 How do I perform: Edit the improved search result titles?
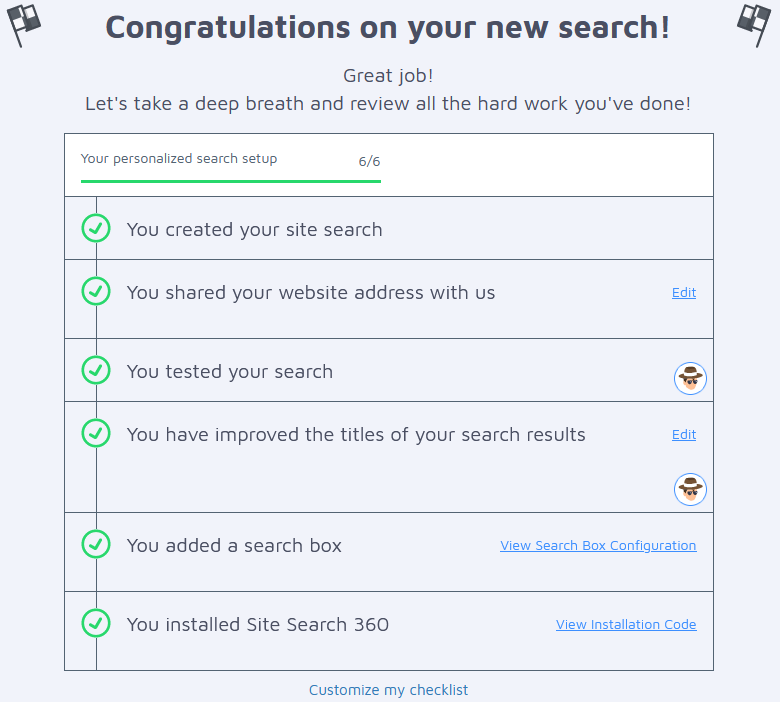click(683, 435)
